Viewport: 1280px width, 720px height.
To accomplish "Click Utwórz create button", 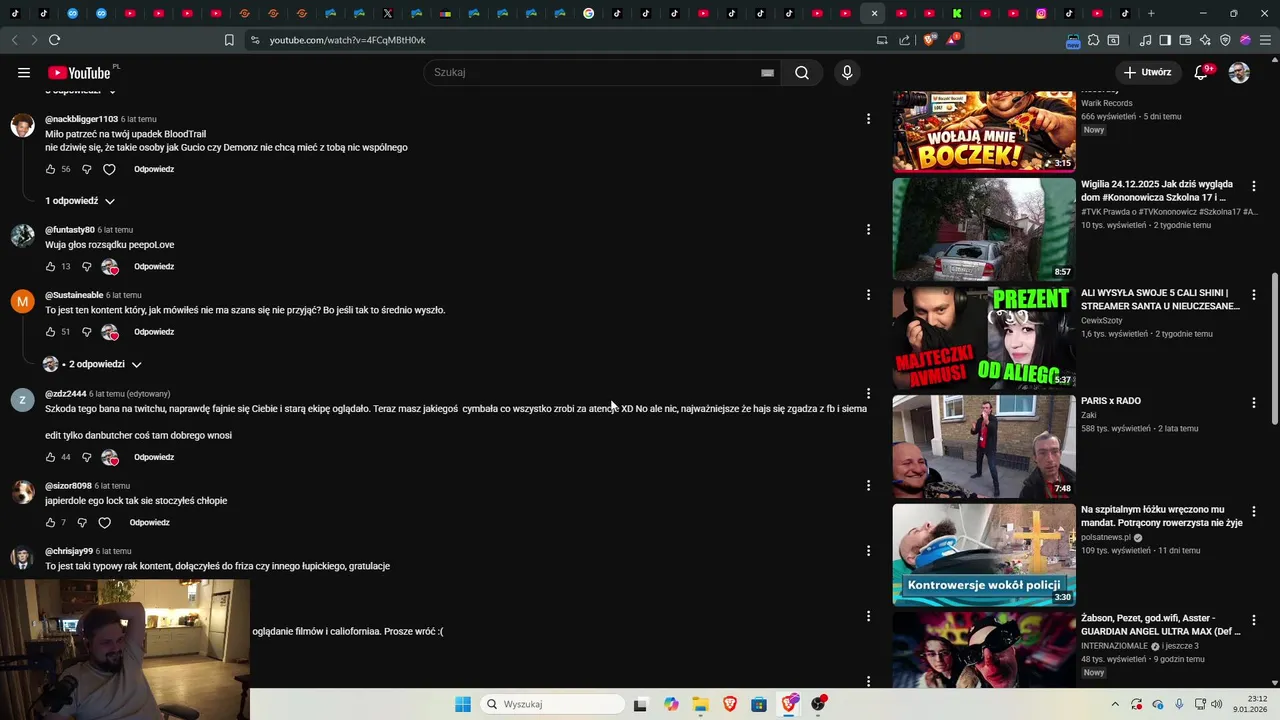I will (1147, 72).
